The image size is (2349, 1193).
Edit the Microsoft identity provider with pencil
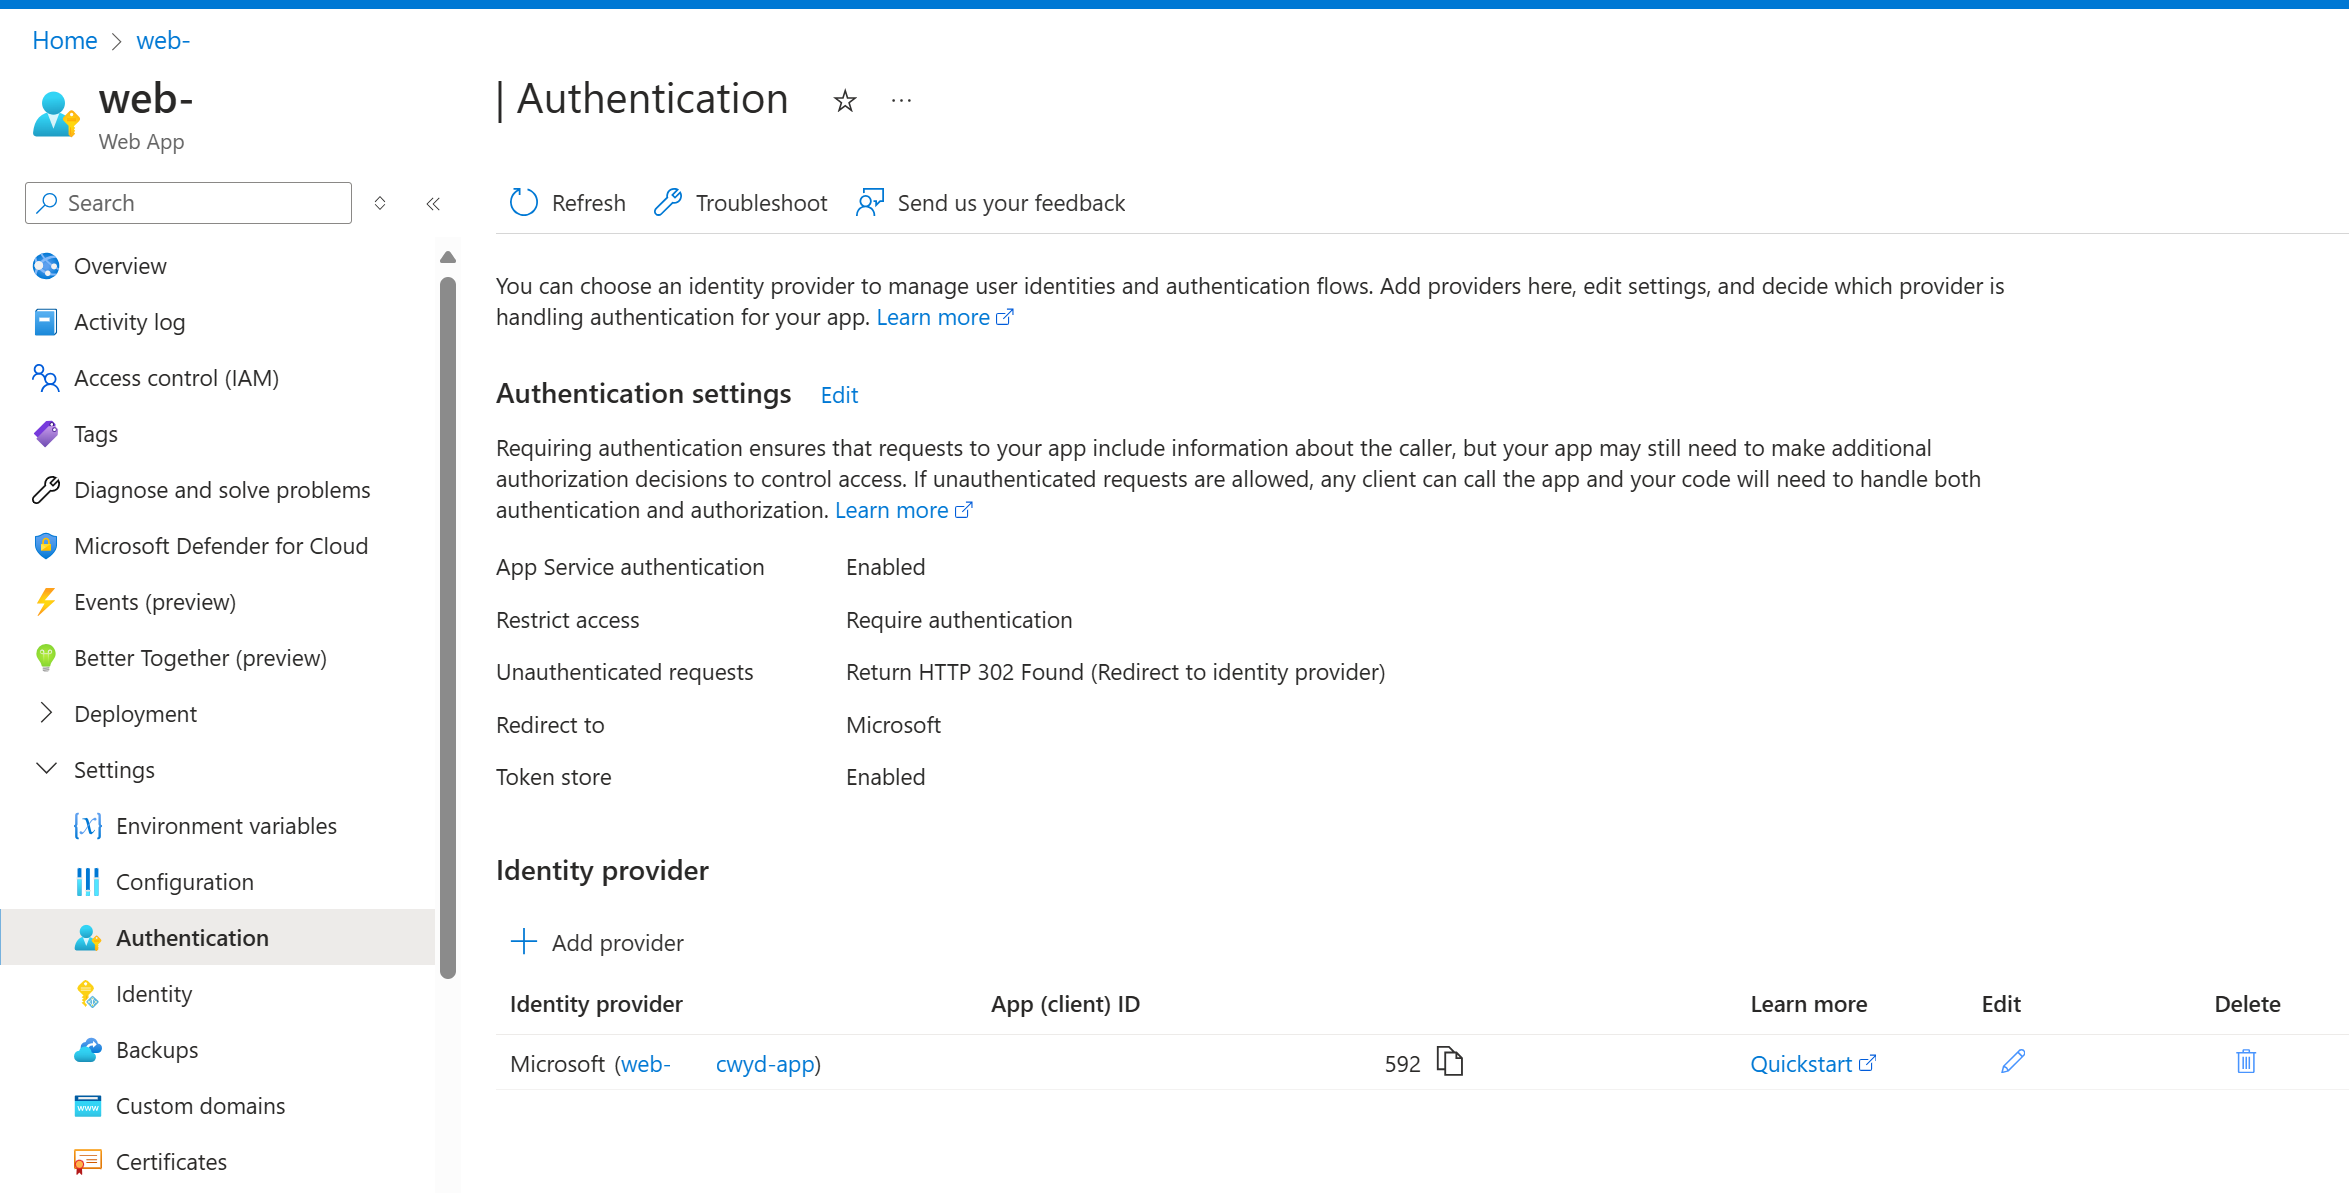pos(2013,1062)
